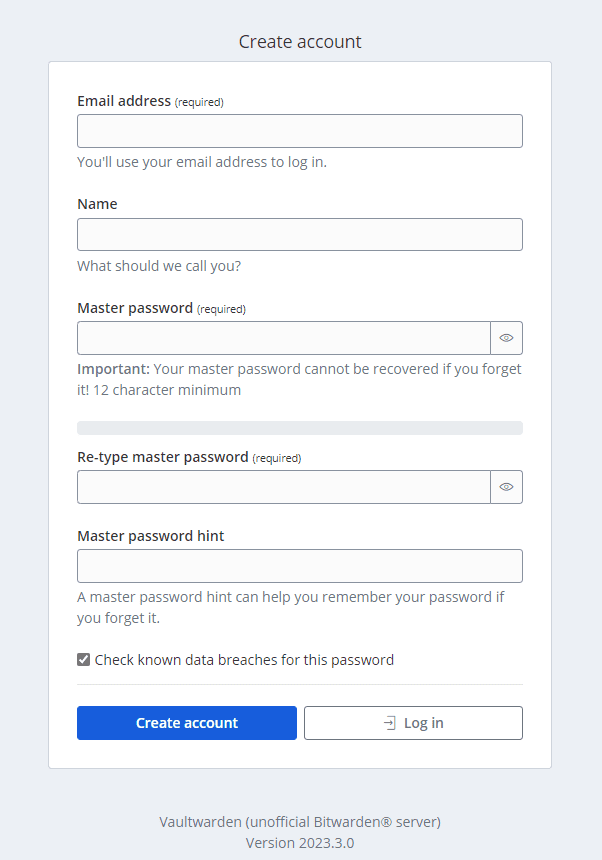
Task: Select the Master password input field
Action: coord(284,338)
